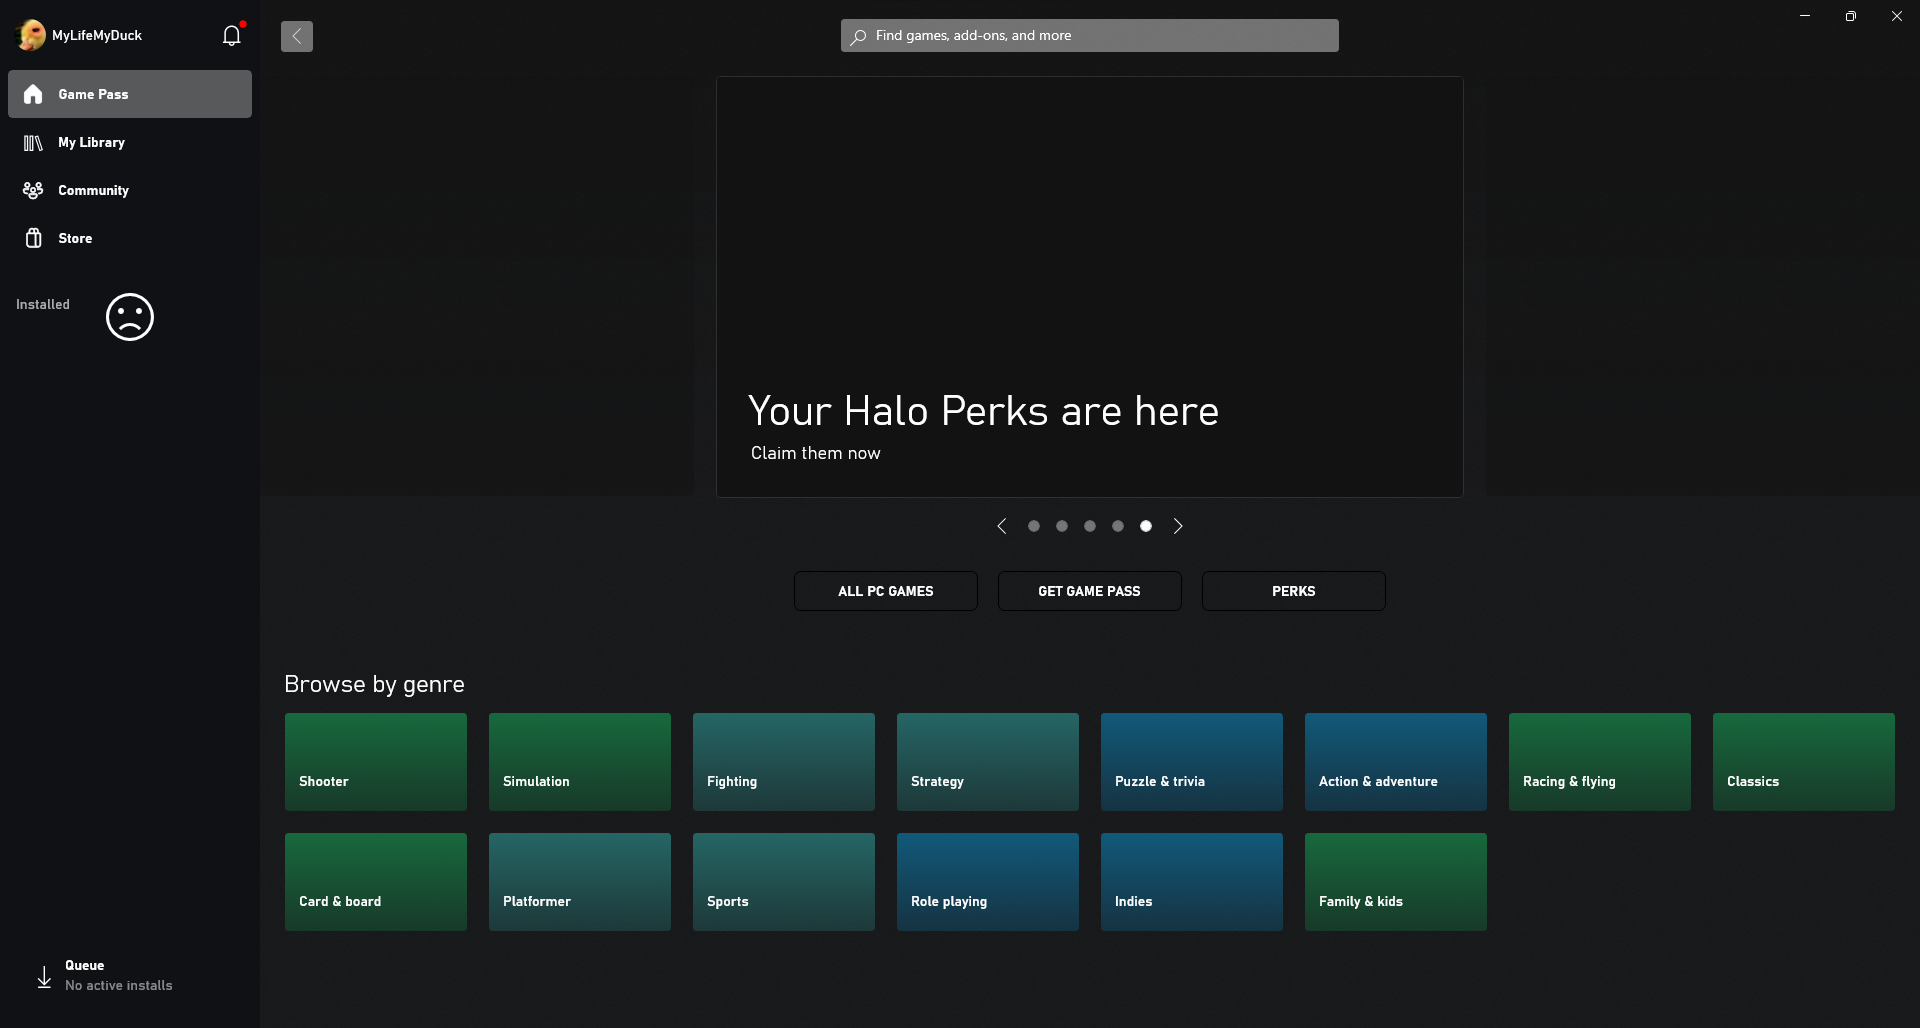Screen dimensions: 1920x1028
Task: Go back using the back arrow button
Action: pos(297,36)
